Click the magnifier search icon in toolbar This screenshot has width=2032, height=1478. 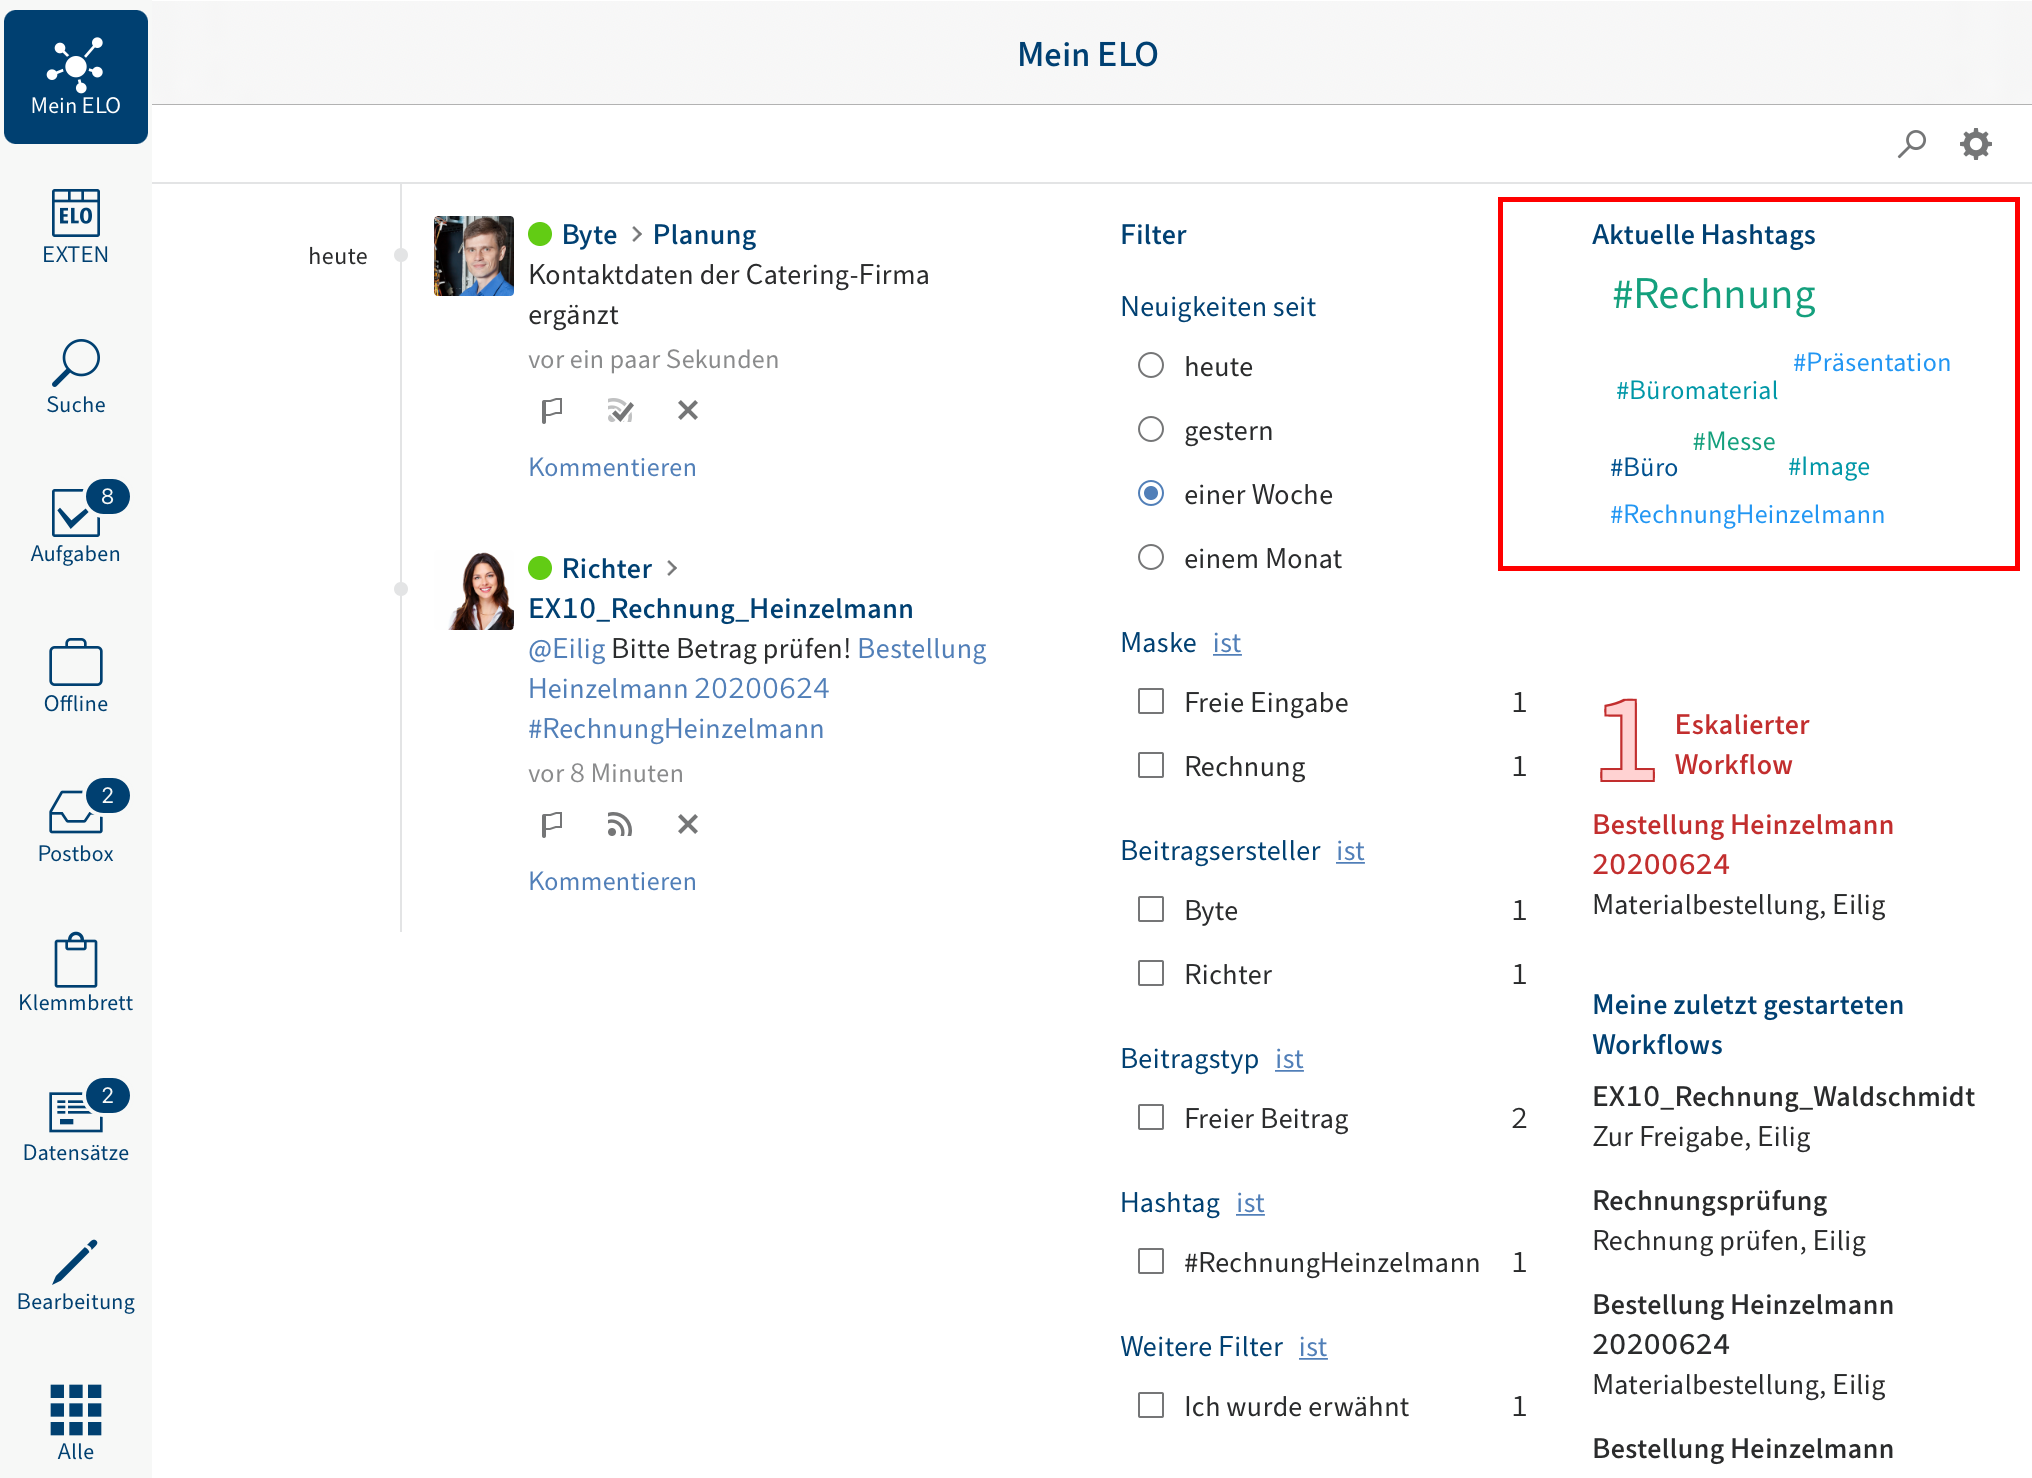point(1911,144)
